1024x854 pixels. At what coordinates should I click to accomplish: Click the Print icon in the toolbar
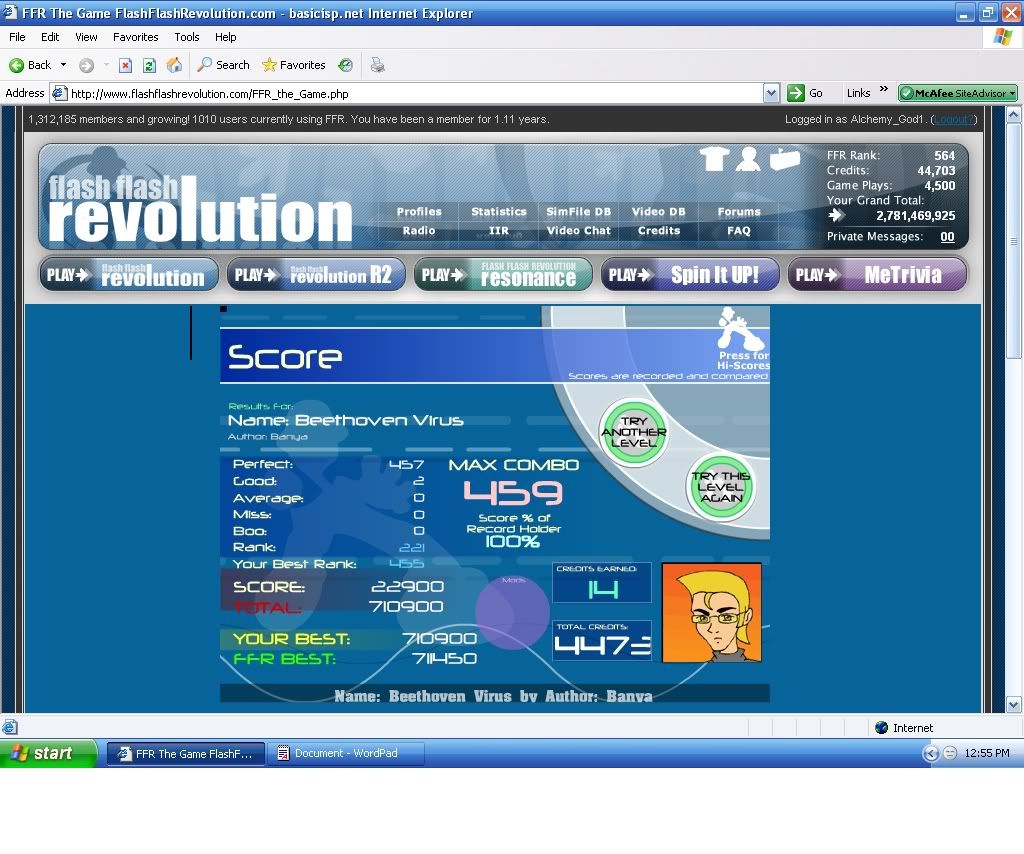click(x=378, y=65)
